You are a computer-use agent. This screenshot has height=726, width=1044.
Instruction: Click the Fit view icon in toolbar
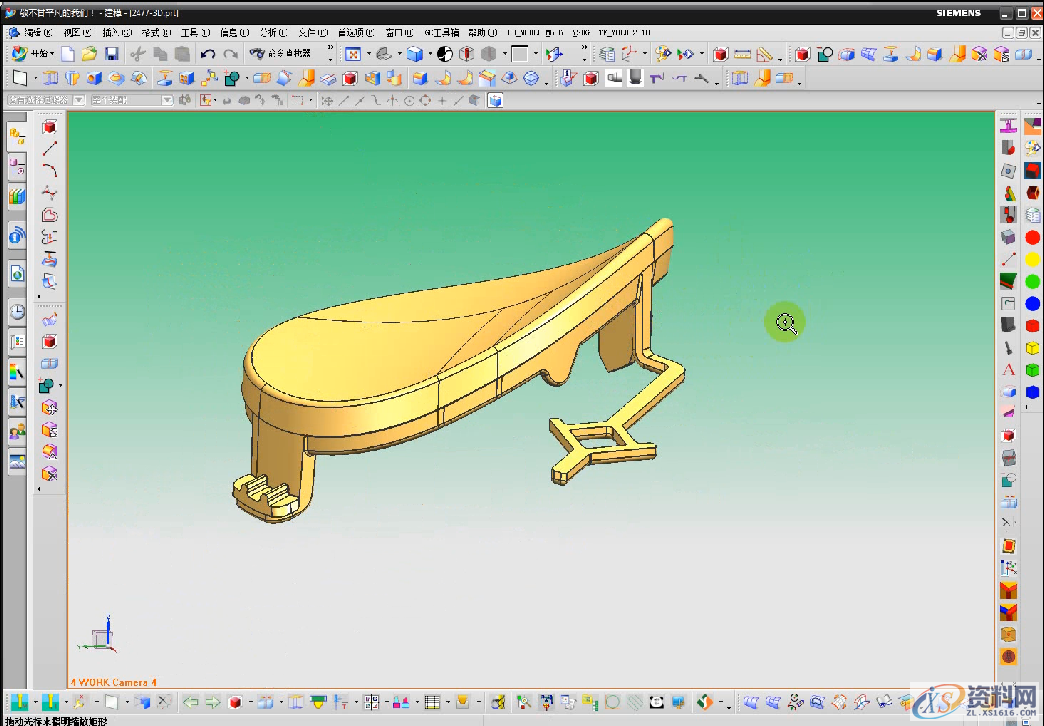coord(353,54)
